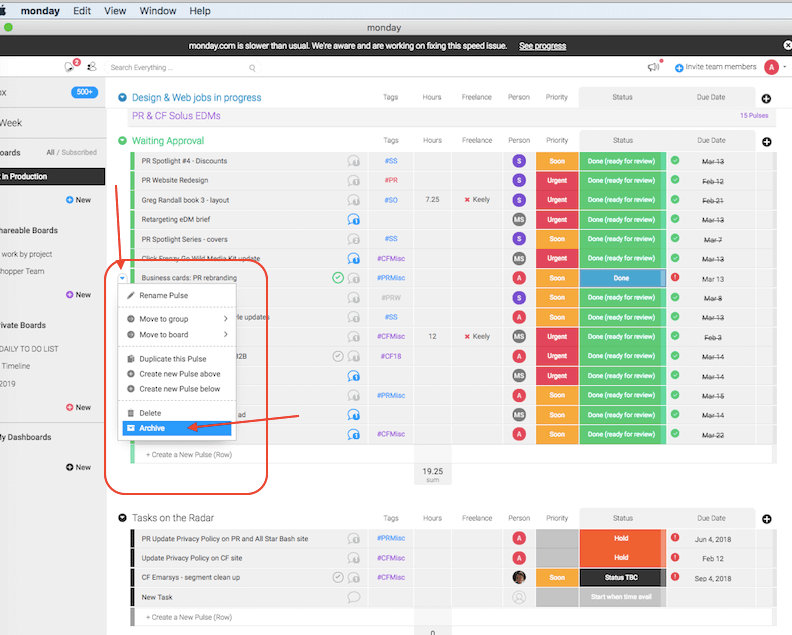Collapse the Tasks on the Radar group
Screen dimensions: 792x635
coord(122,518)
